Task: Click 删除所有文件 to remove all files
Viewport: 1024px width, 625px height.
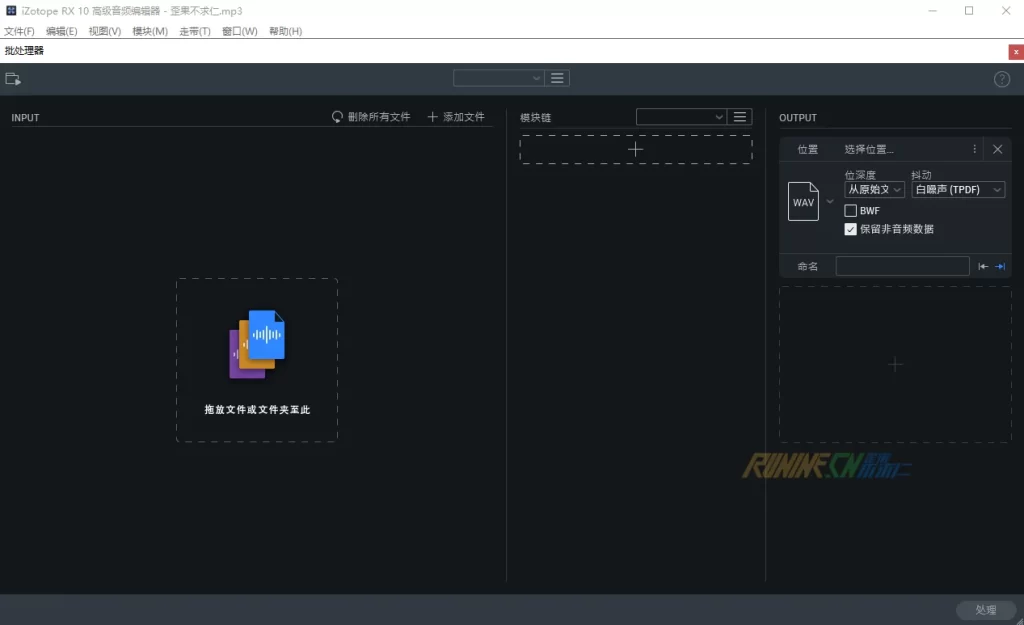Action: coord(371,117)
